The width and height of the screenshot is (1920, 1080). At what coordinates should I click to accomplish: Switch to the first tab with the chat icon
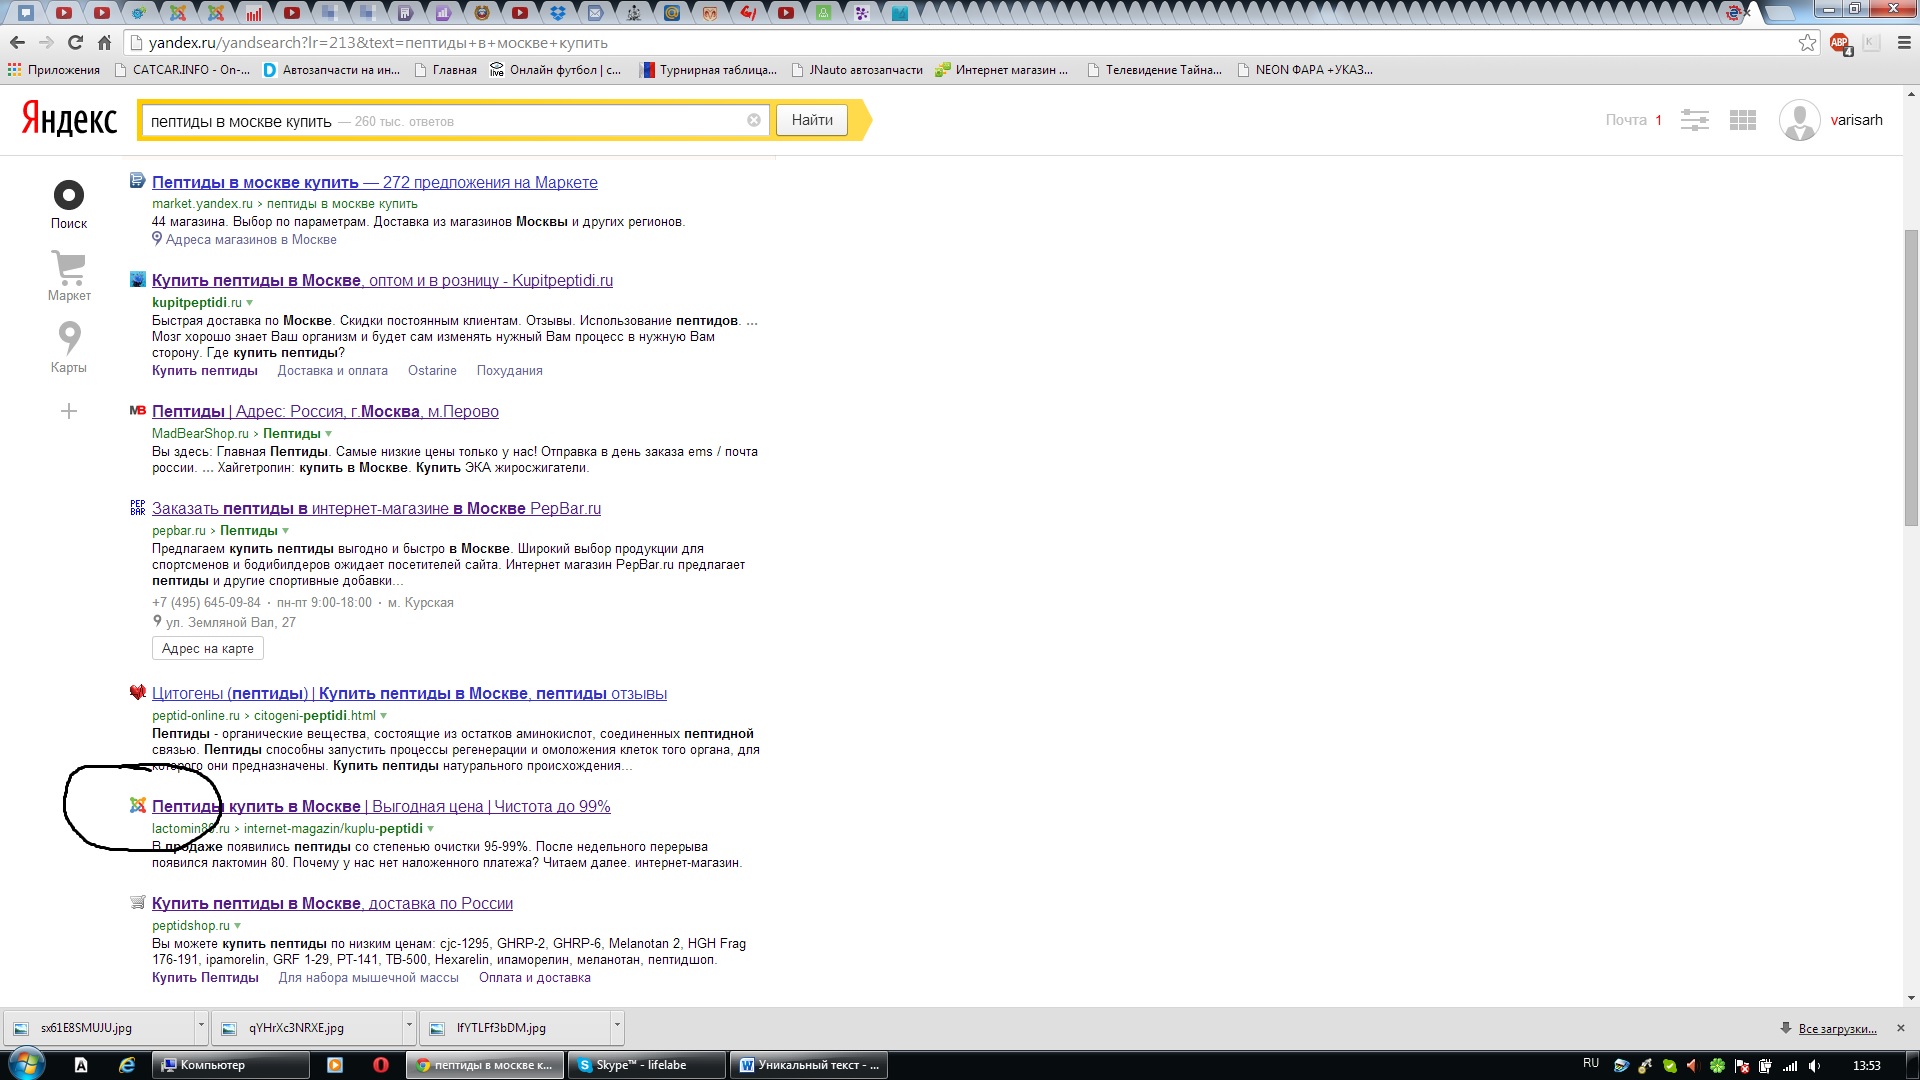coord(26,13)
